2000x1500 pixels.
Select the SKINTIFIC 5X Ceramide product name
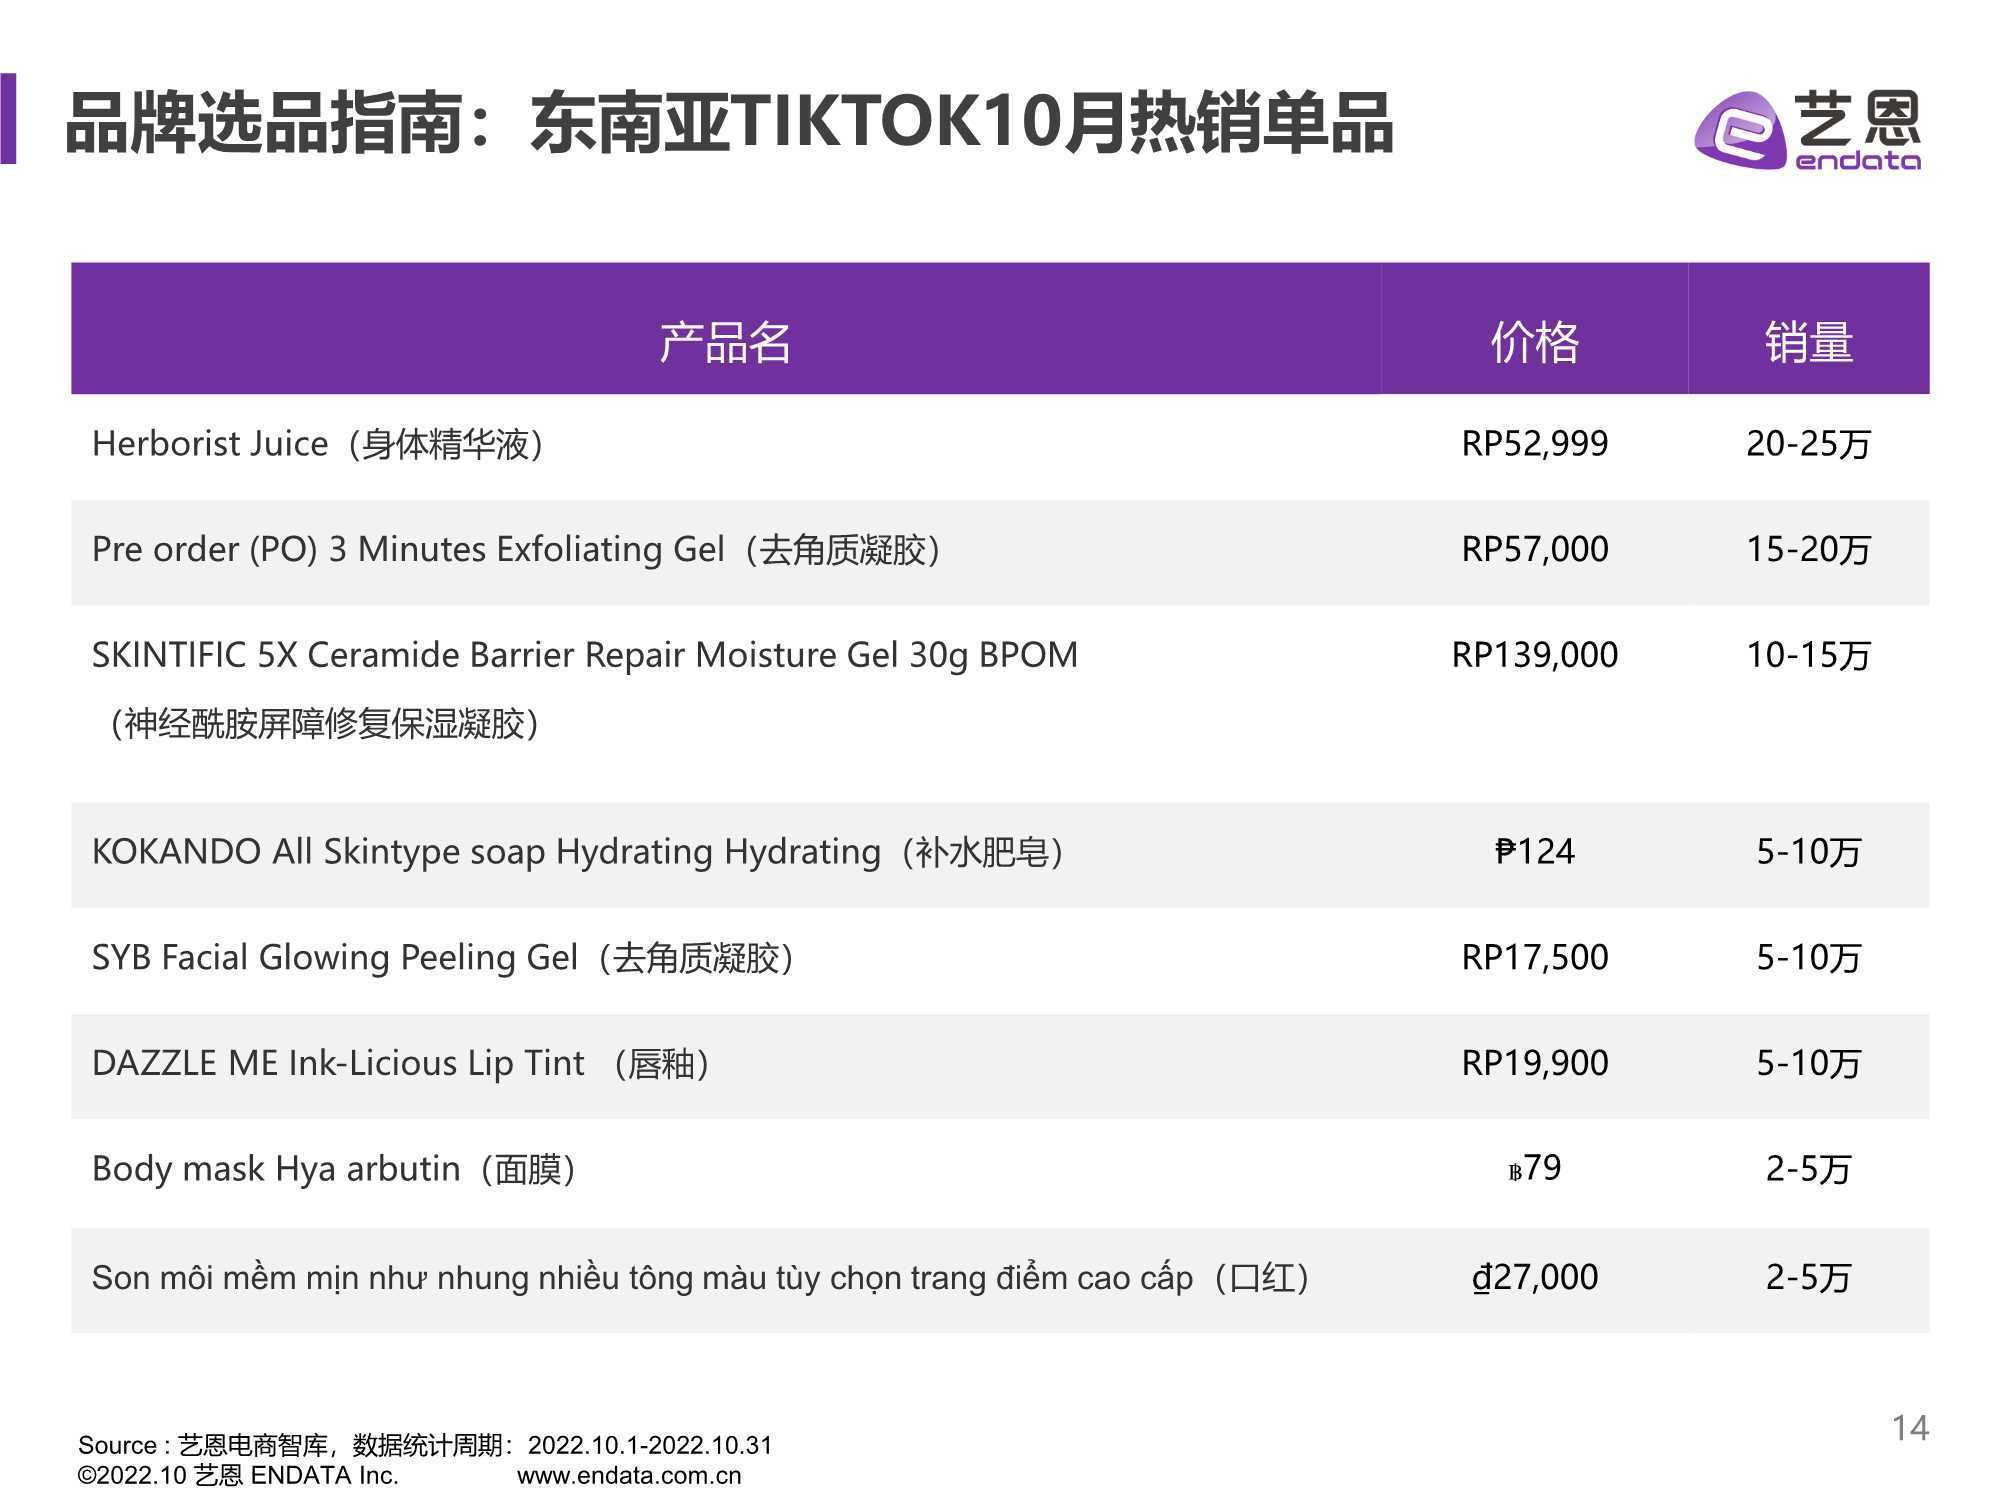click(x=585, y=655)
